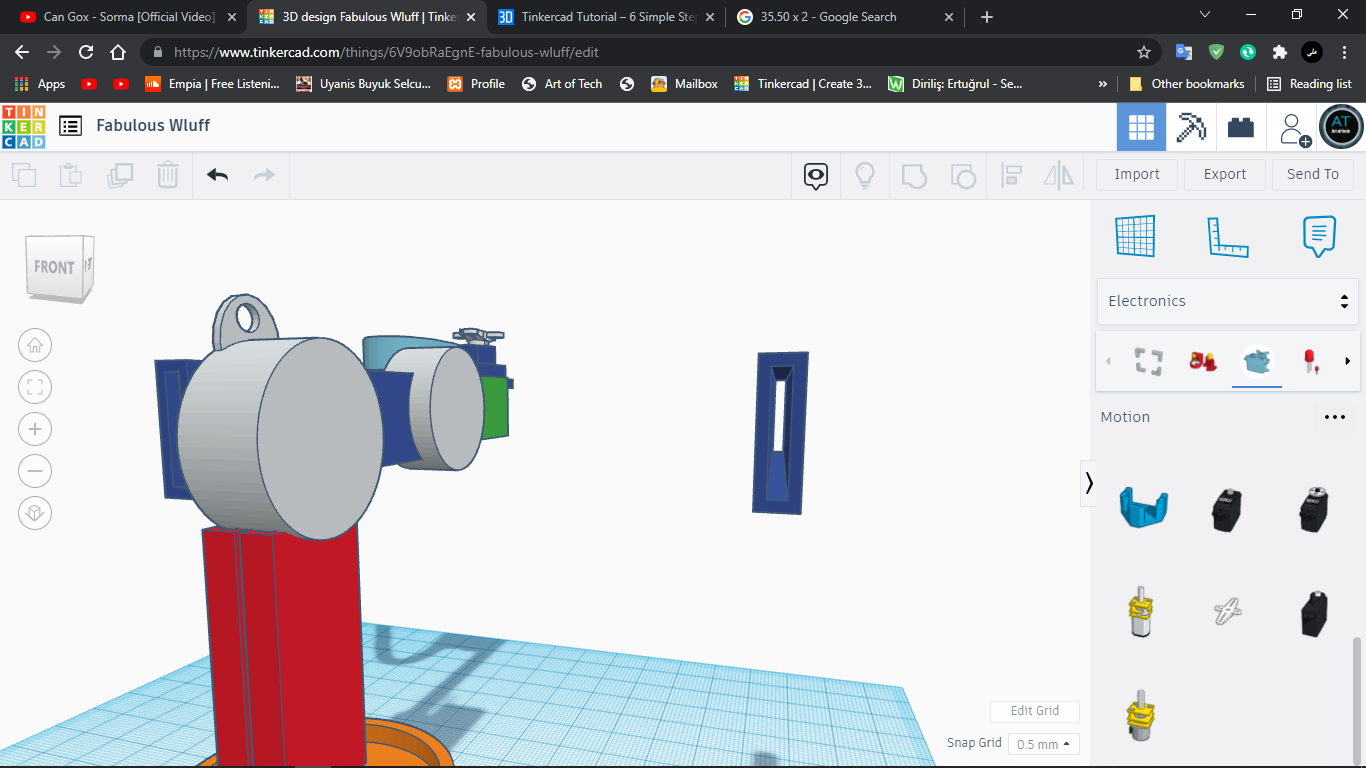
Task: Select the Ruler tool
Action: click(x=1228, y=236)
